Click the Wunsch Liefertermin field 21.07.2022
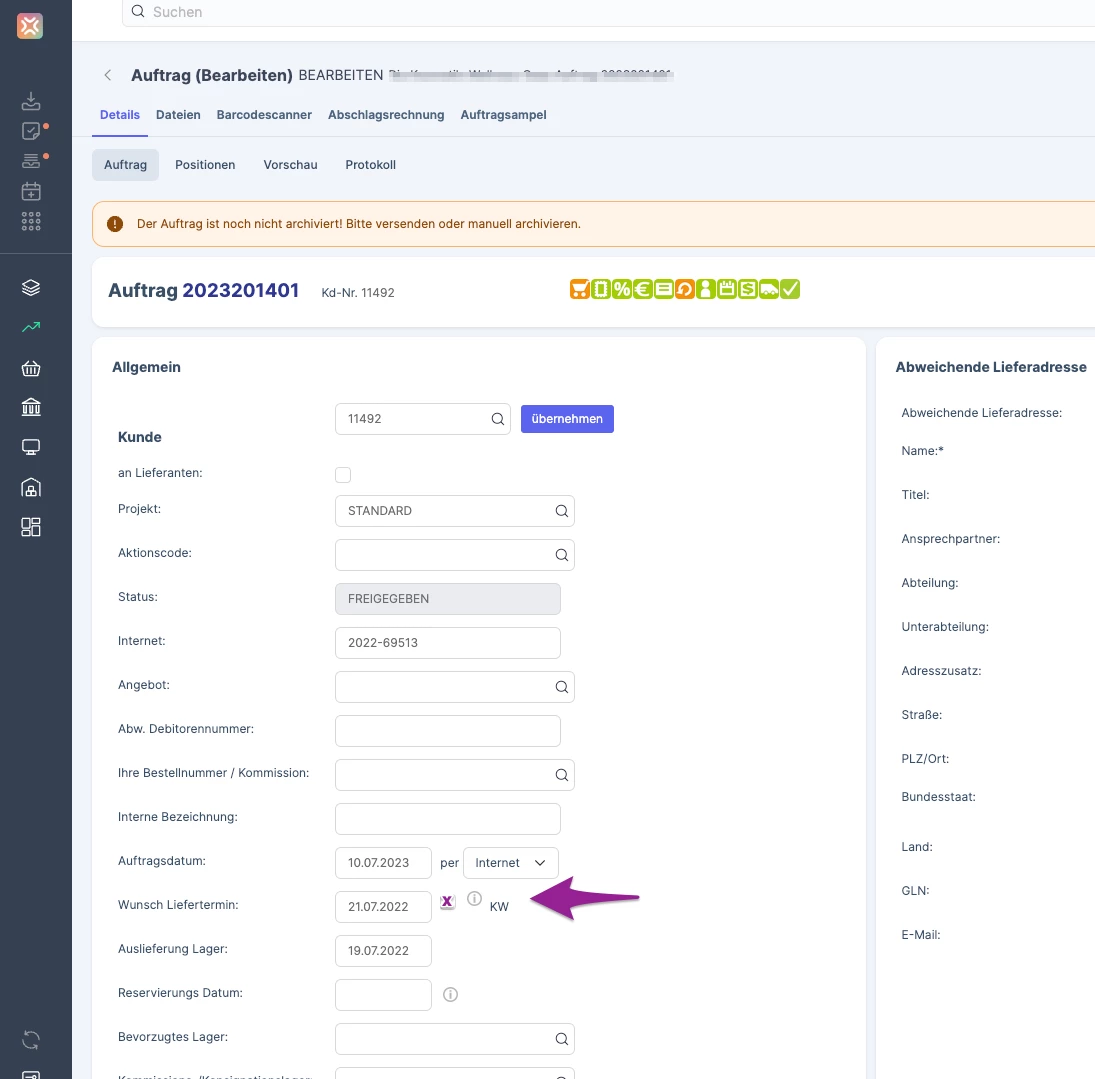The image size is (1095, 1079). [383, 907]
